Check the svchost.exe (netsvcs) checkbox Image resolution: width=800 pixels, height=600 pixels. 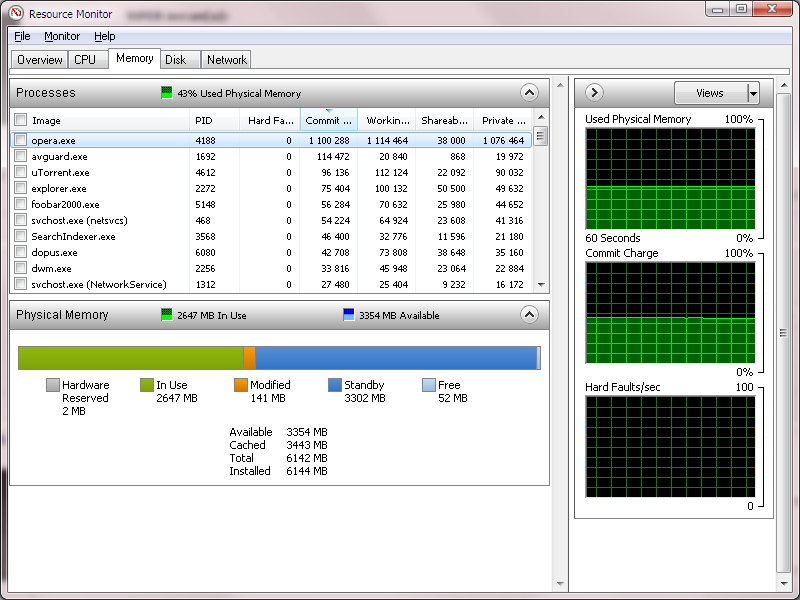click(x=20, y=220)
